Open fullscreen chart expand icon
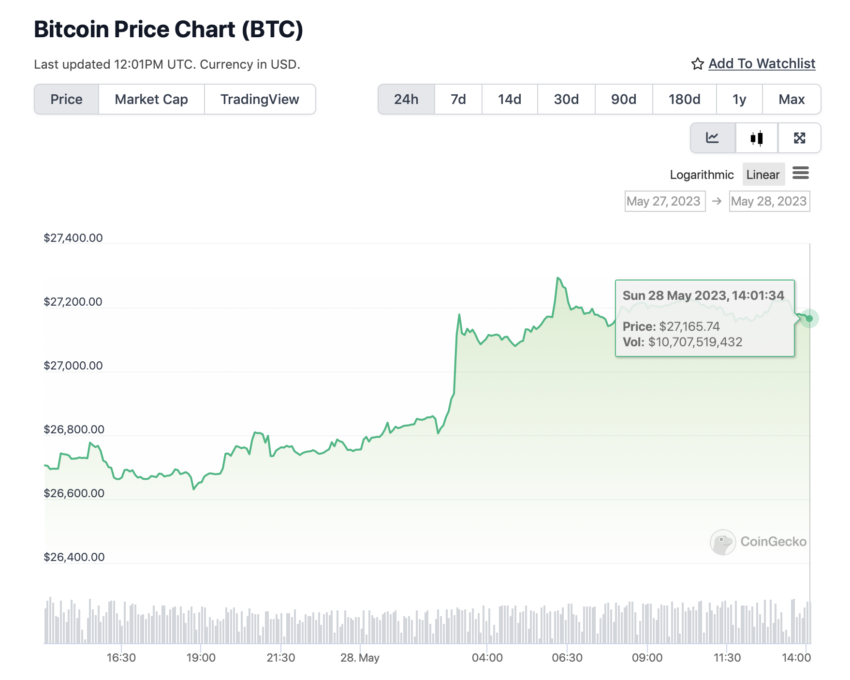This screenshot has width=850, height=680. (799, 138)
